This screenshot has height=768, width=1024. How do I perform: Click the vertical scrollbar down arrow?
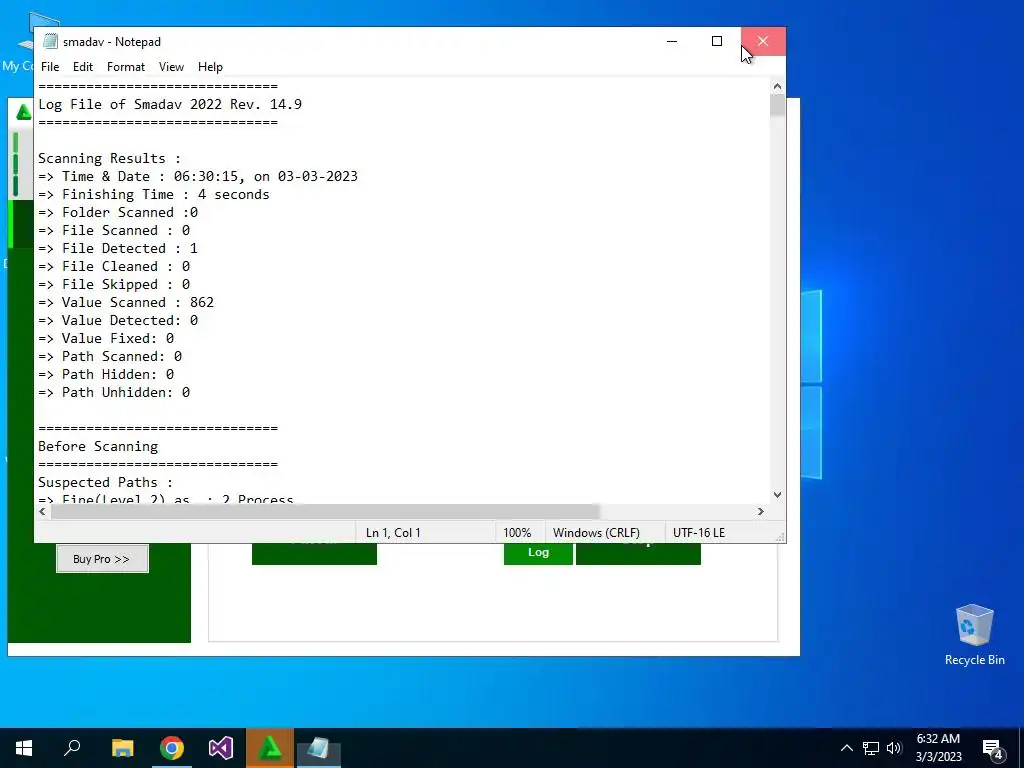pos(777,495)
